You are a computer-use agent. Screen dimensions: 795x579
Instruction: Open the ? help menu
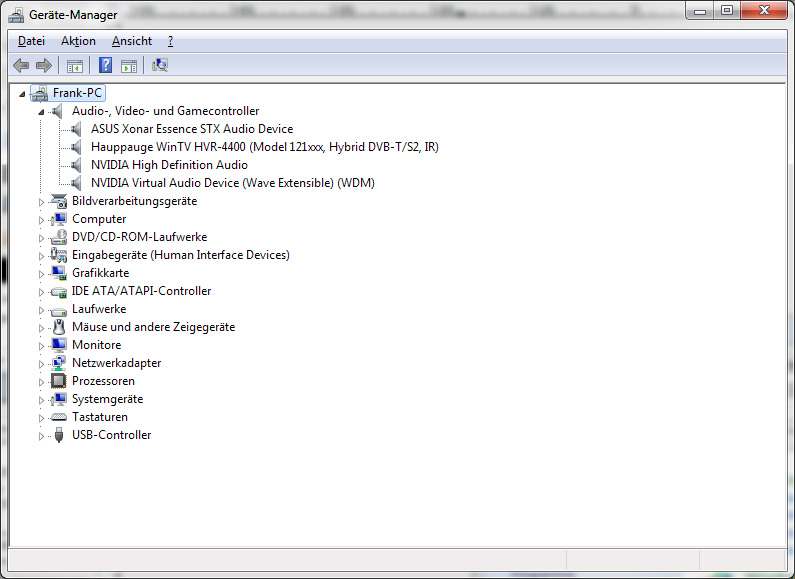(x=170, y=41)
